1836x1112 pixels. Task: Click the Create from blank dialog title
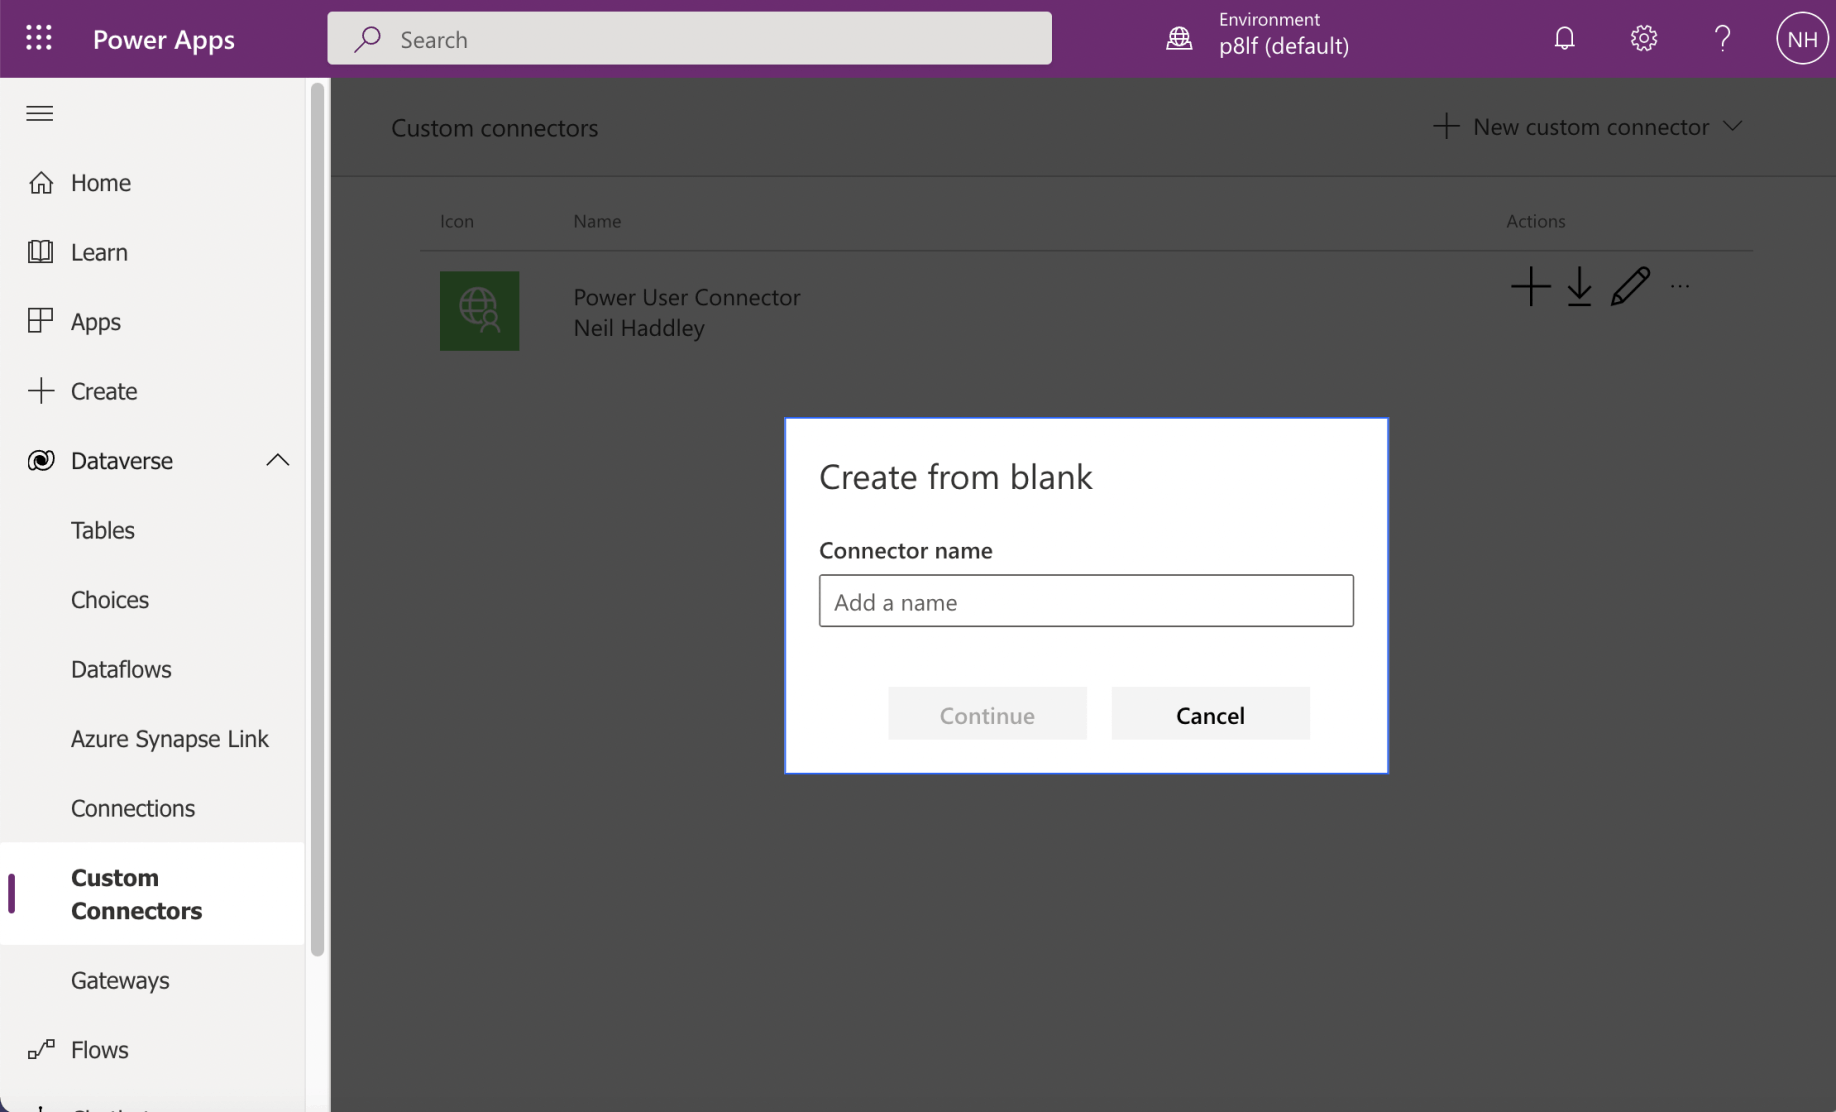pyautogui.click(x=955, y=477)
